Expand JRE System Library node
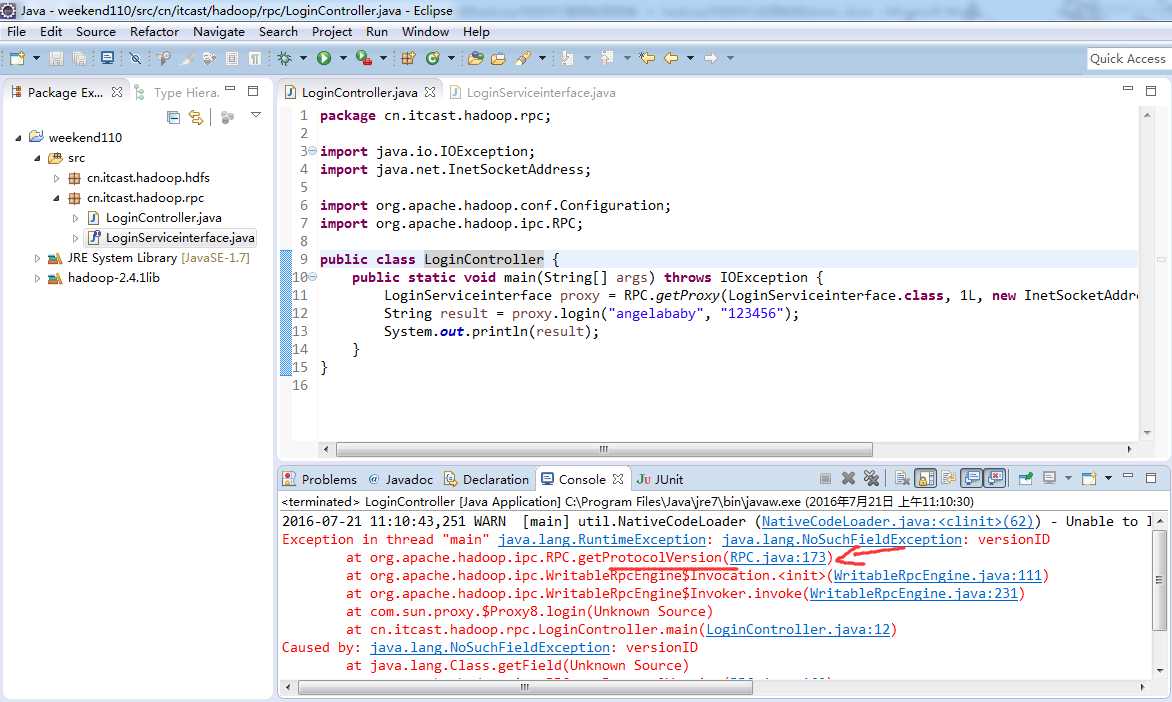Image resolution: width=1172 pixels, height=702 pixels. click(37, 258)
